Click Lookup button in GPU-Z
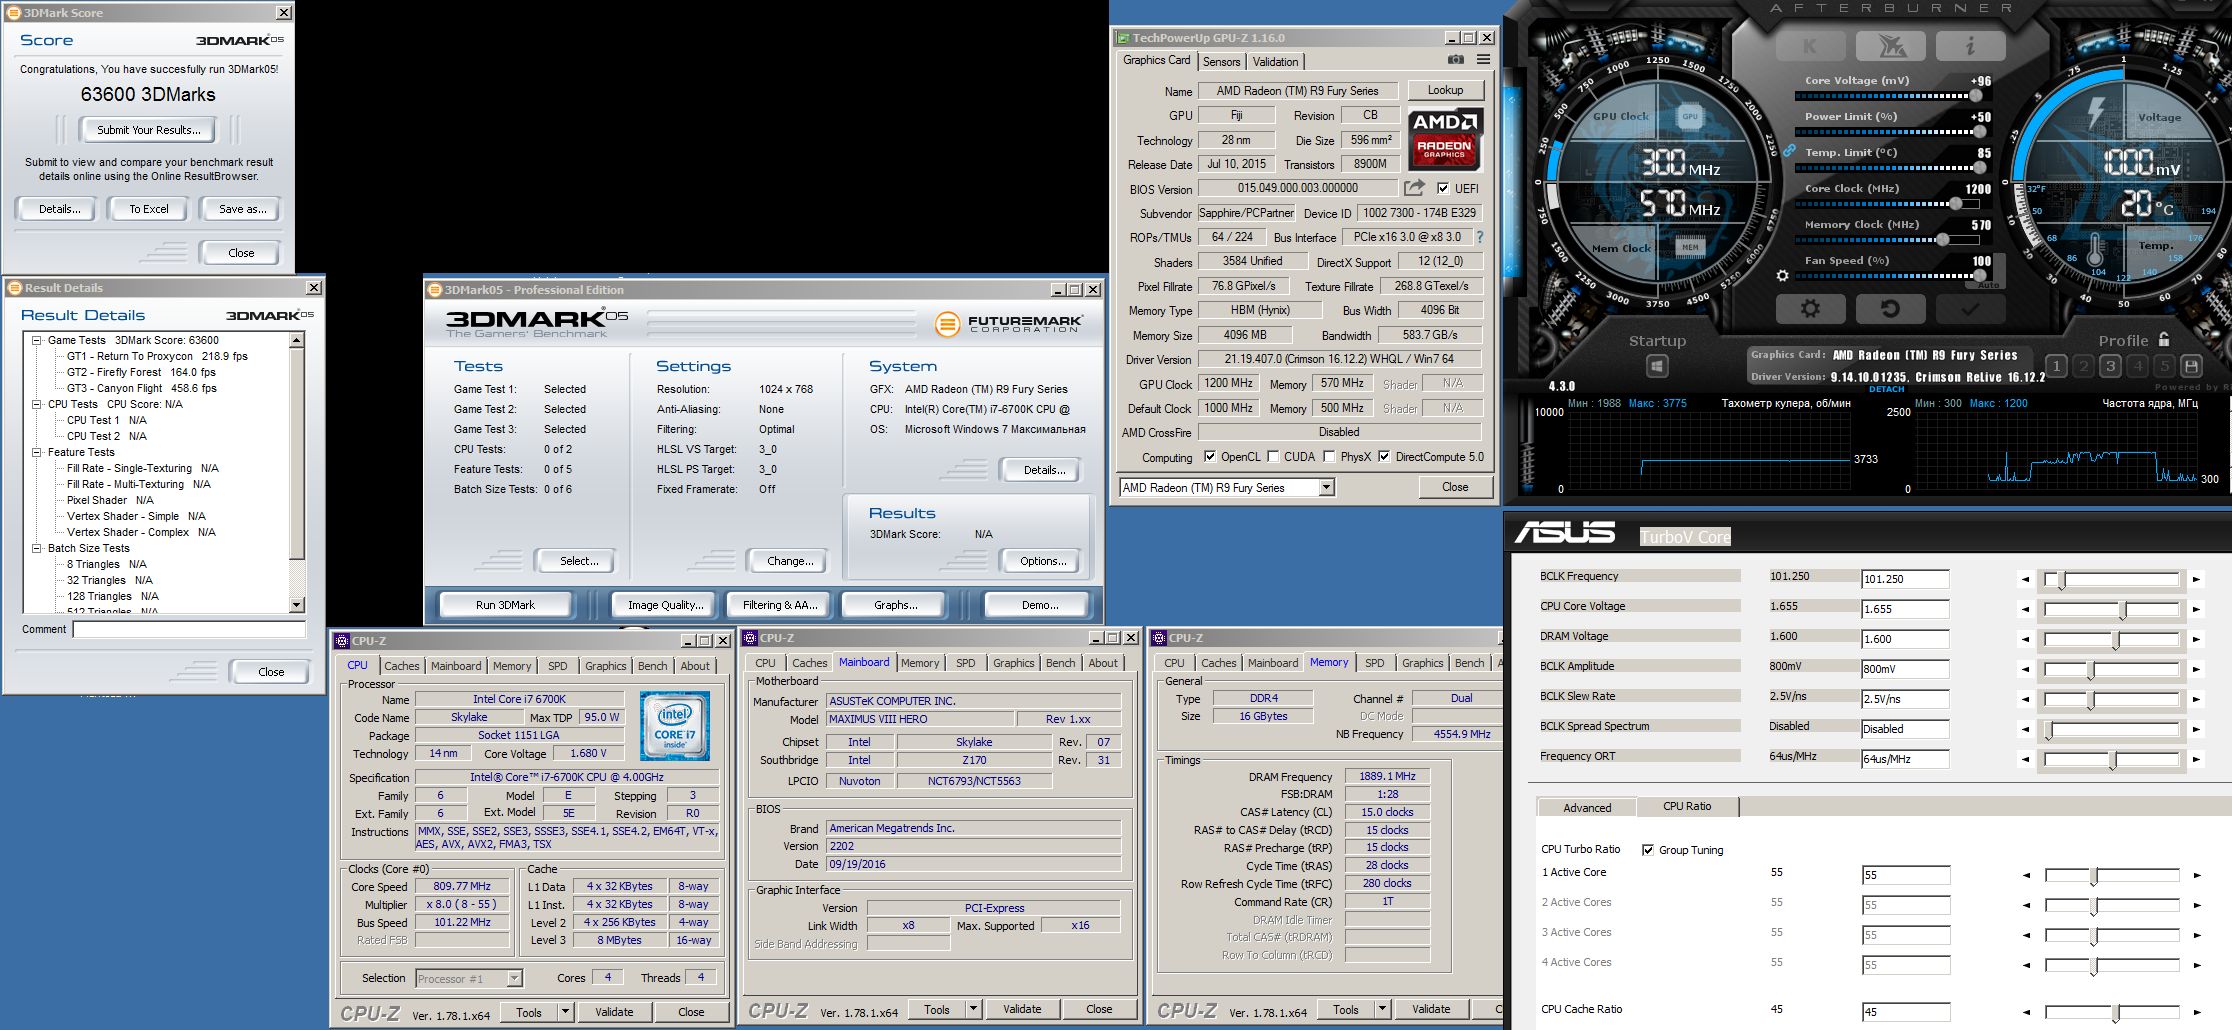Image resolution: width=2232 pixels, height=1030 pixels. point(1445,90)
